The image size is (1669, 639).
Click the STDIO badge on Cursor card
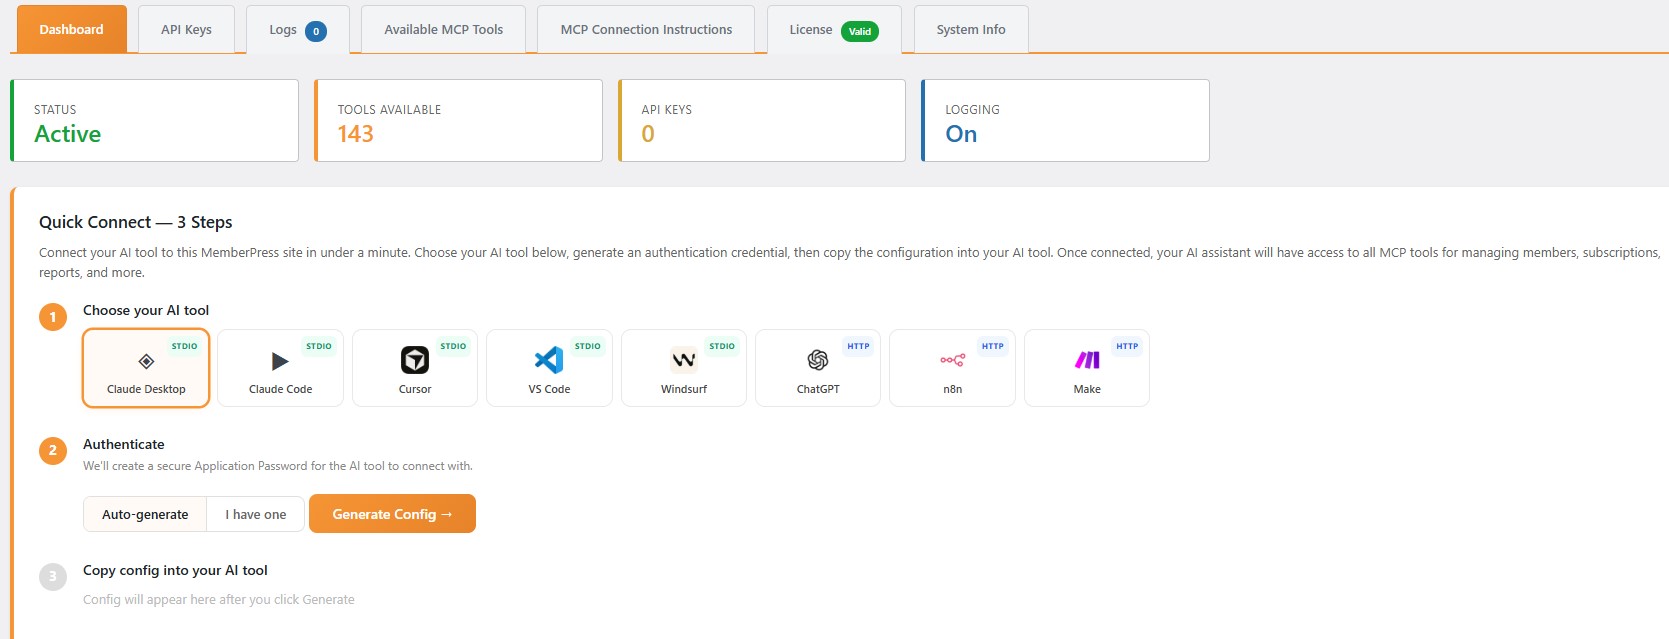point(453,346)
